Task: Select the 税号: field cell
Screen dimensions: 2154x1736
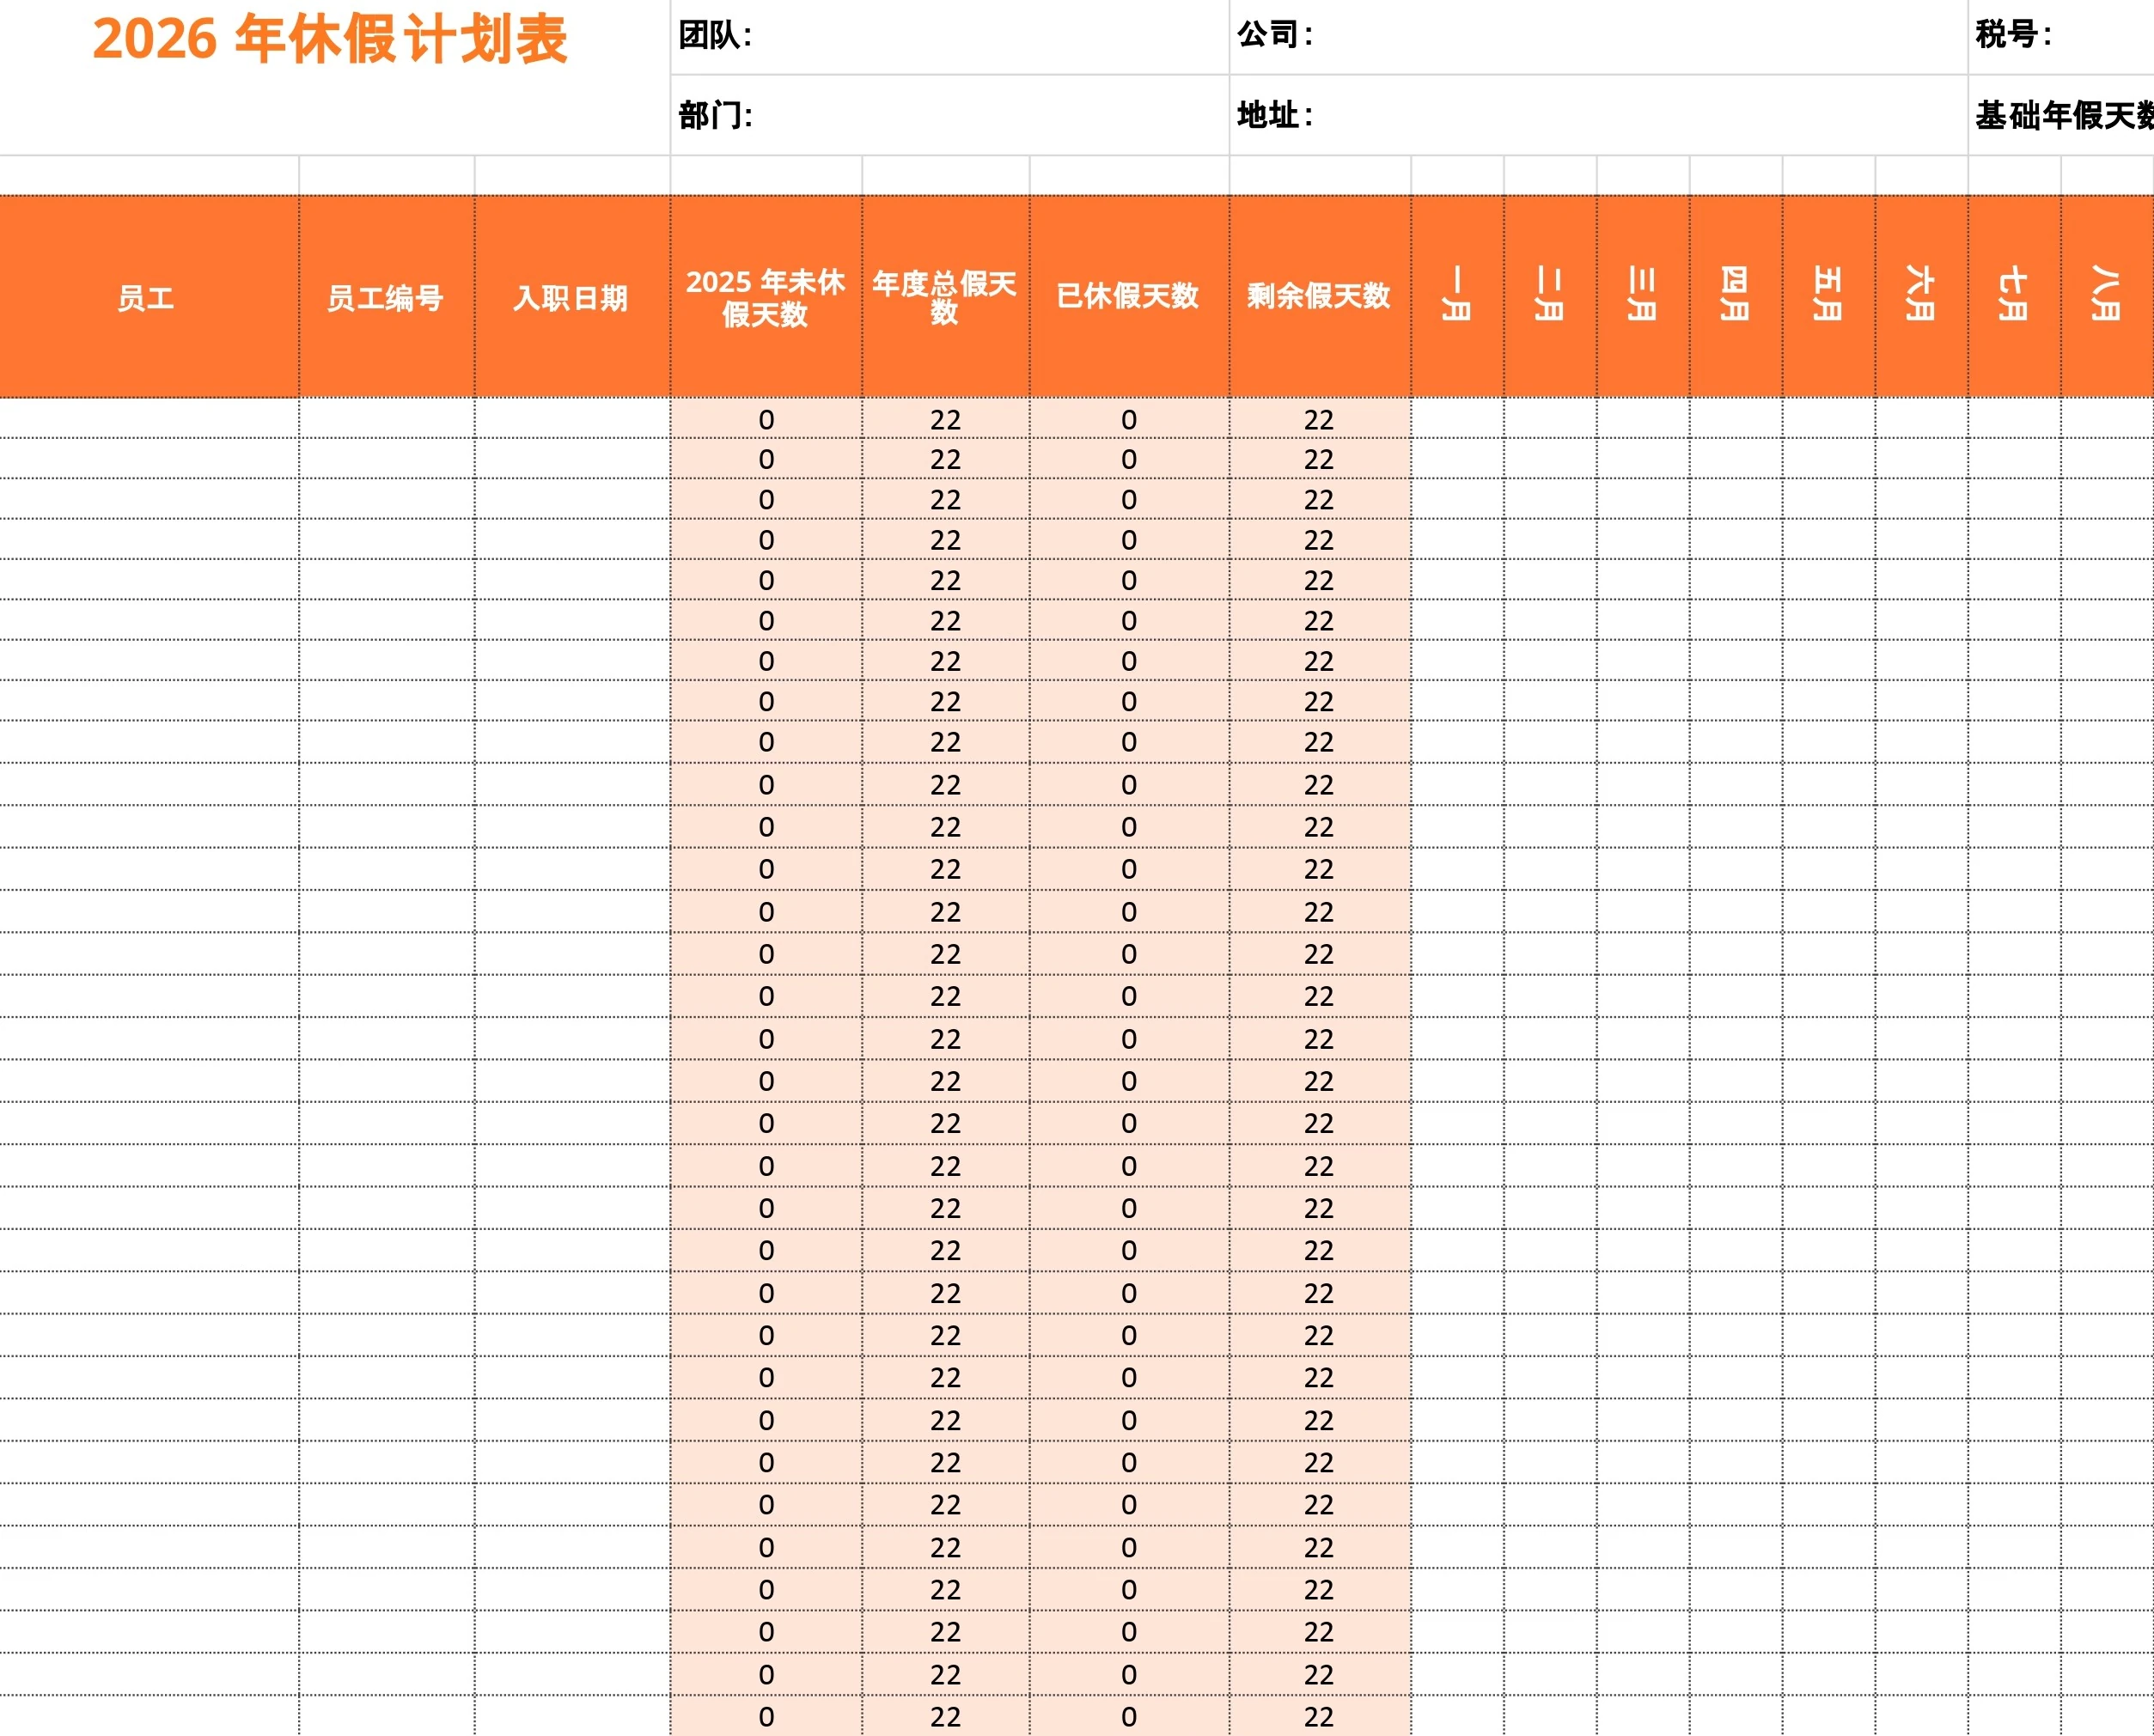Action: pyautogui.click(x=2061, y=37)
